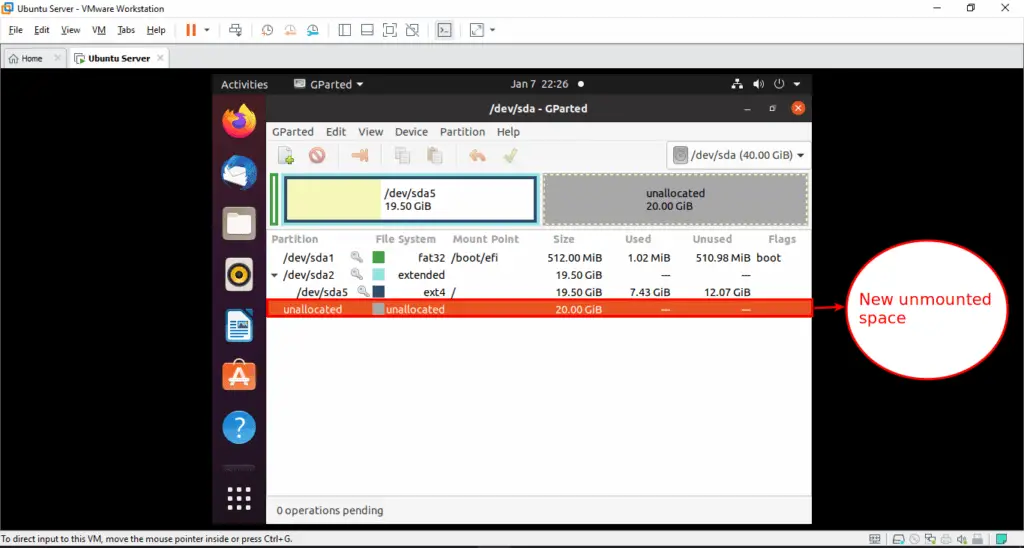
Task: Open Rhythmbox from the Ubuntu dock
Action: [x=239, y=275]
